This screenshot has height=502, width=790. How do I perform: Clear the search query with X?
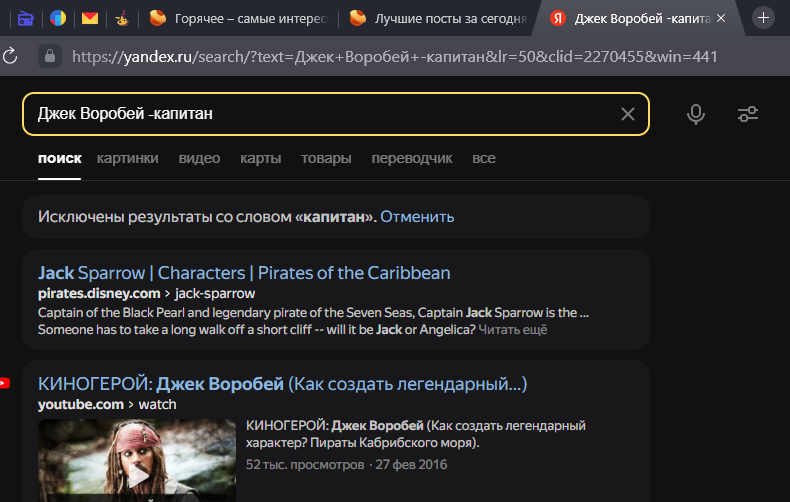click(x=628, y=114)
